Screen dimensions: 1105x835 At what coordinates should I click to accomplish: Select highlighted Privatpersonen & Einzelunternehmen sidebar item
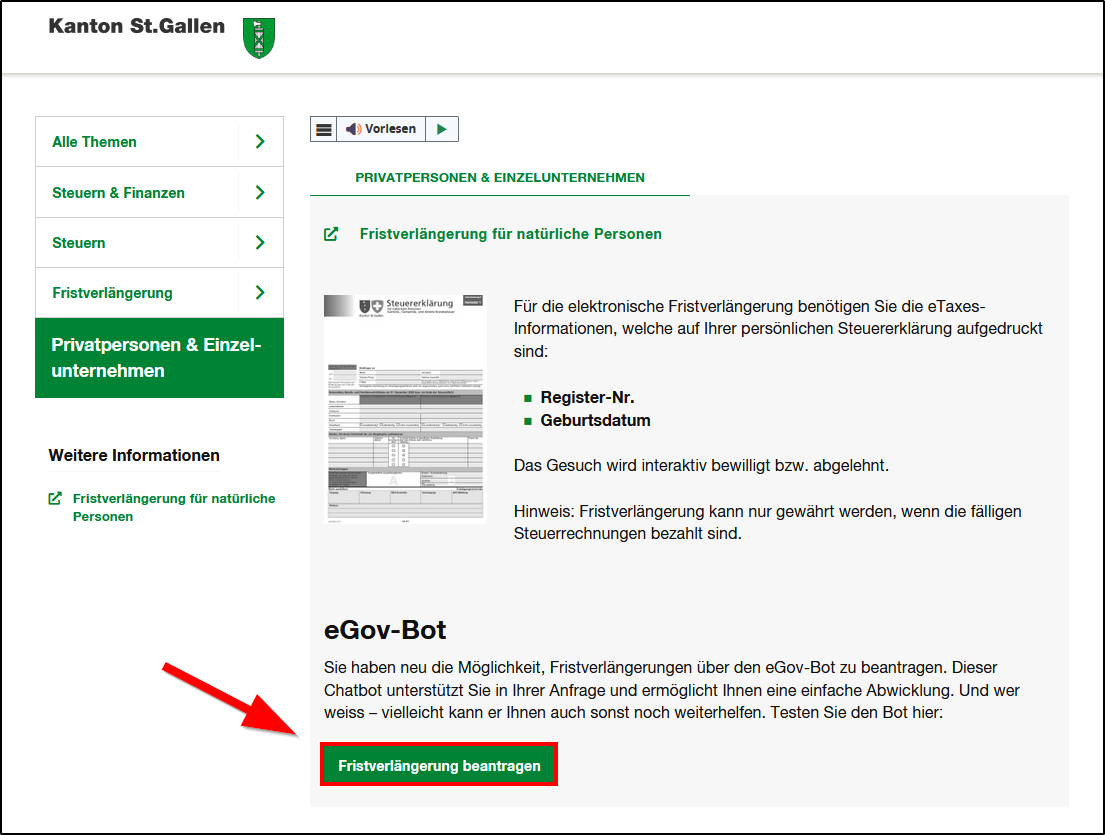(158, 358)
